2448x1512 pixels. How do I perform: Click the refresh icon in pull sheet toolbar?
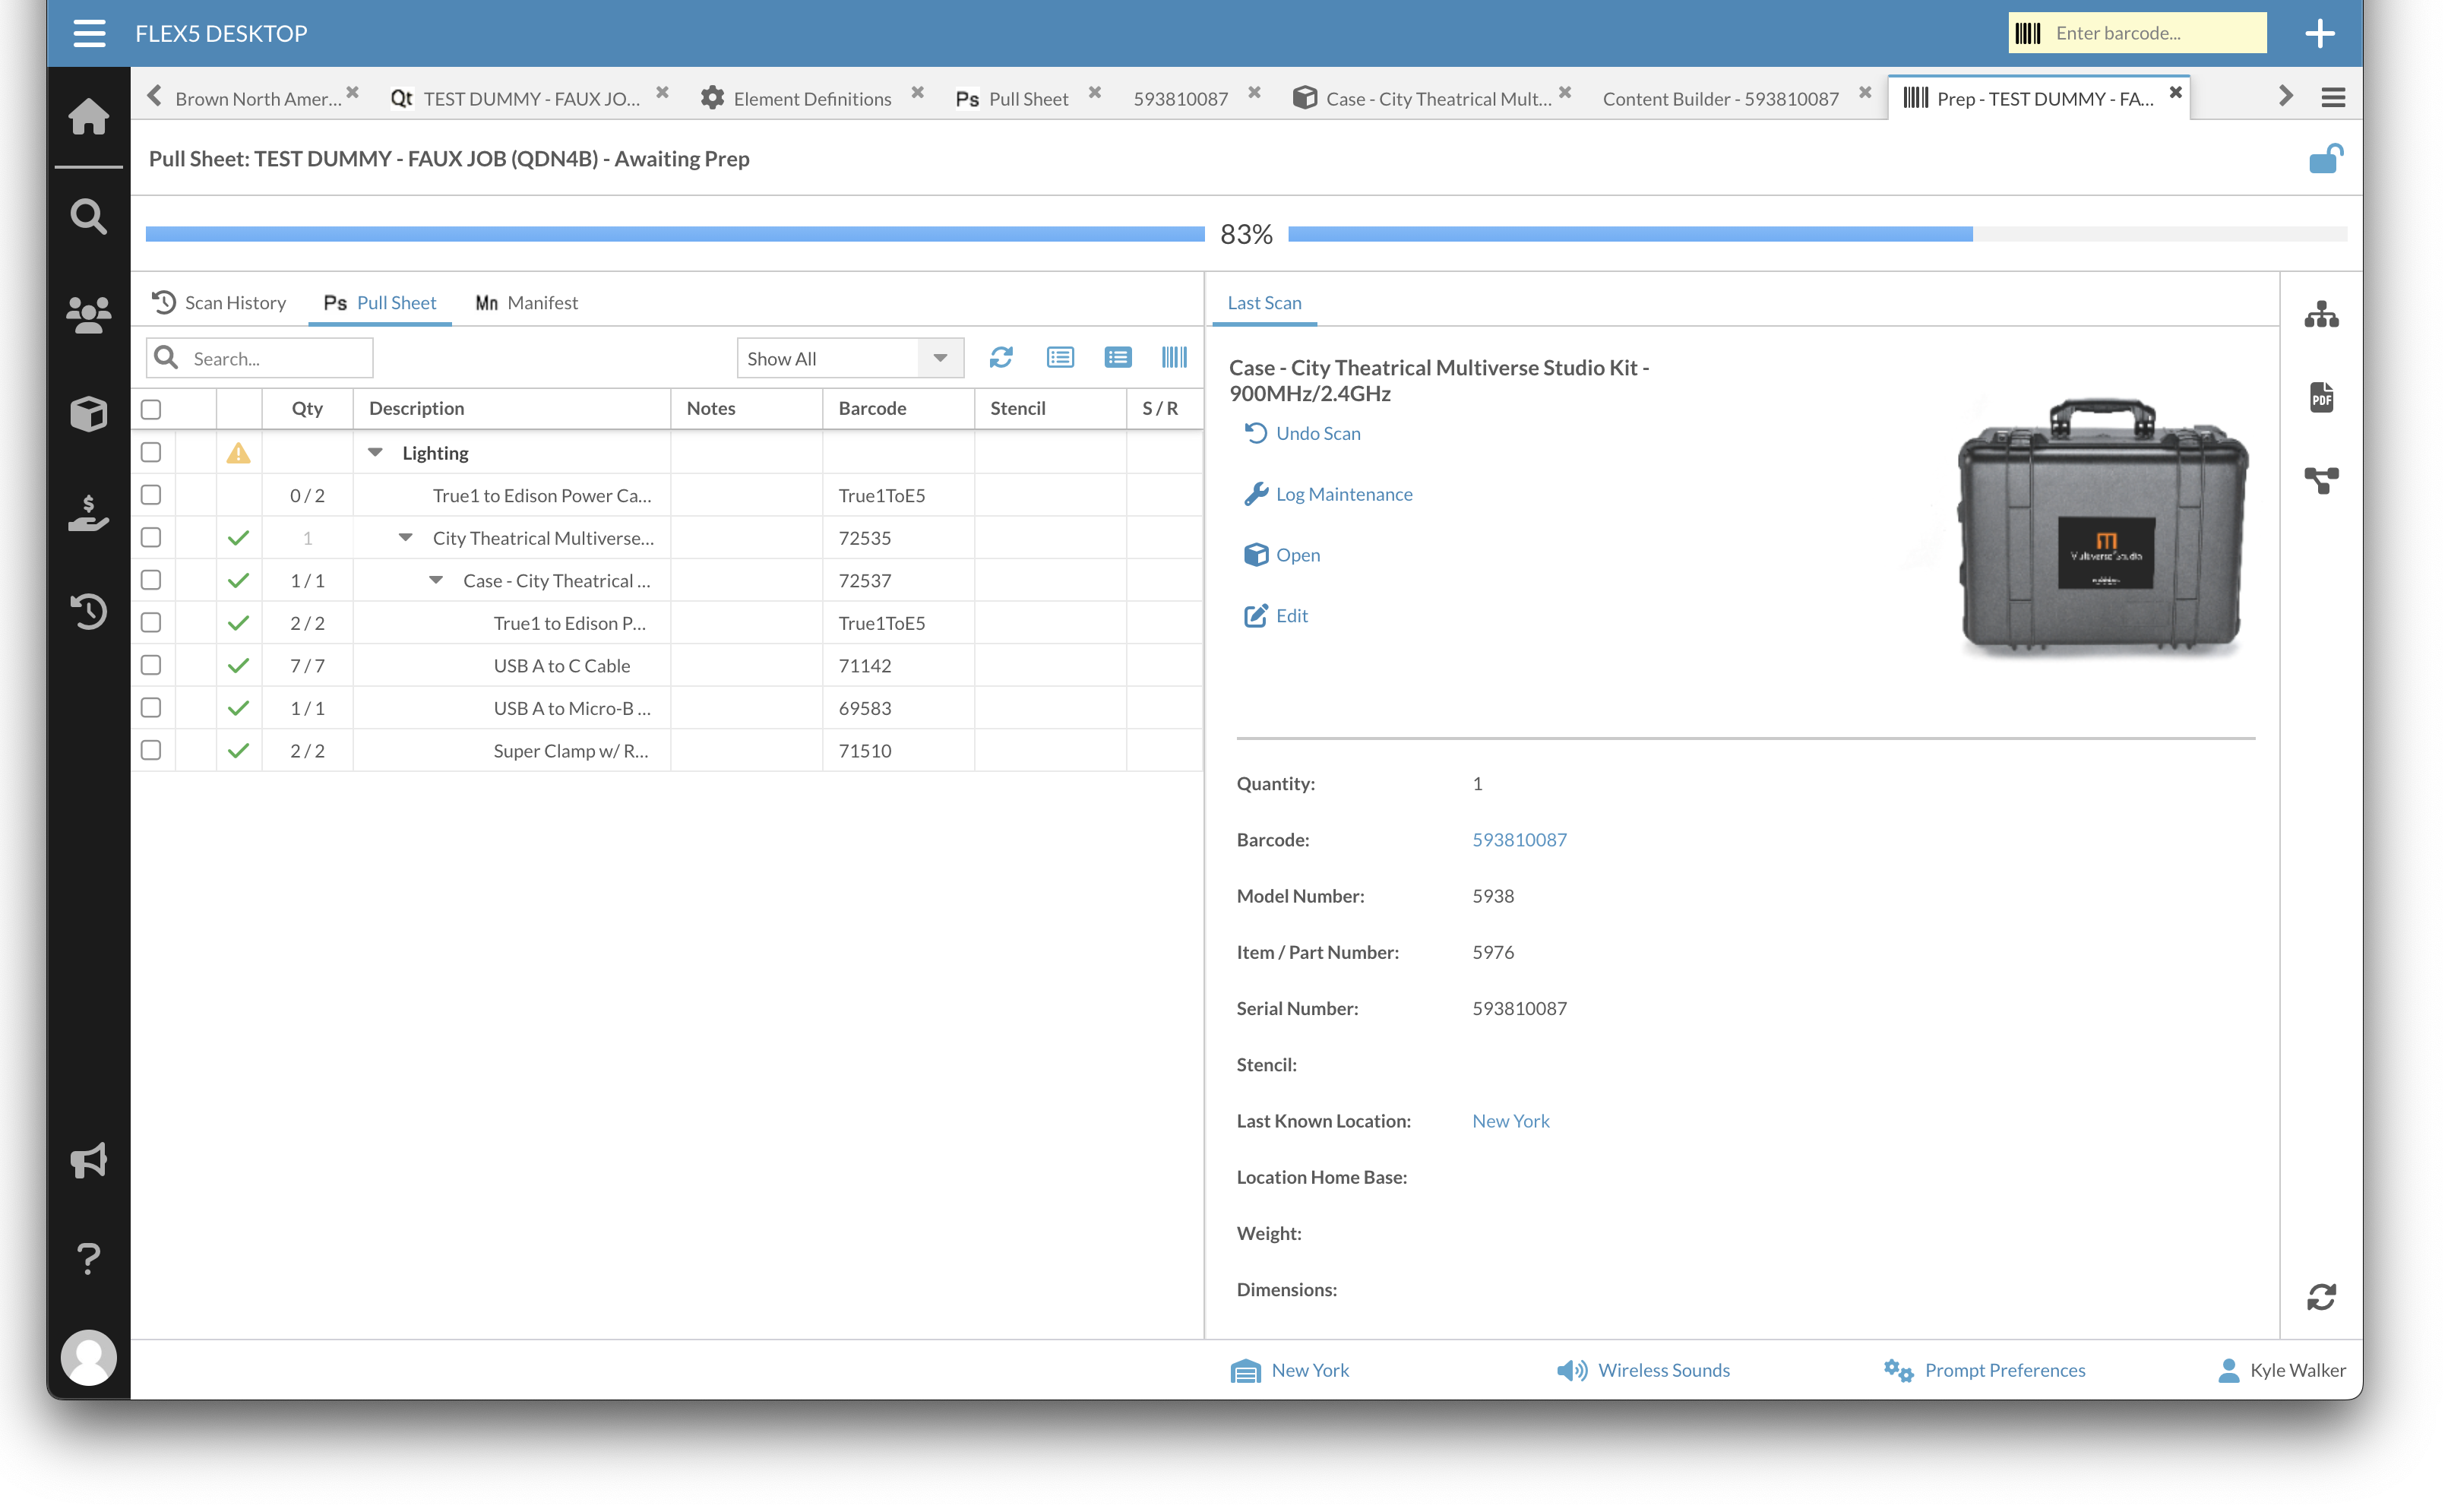pos(1001,358)
